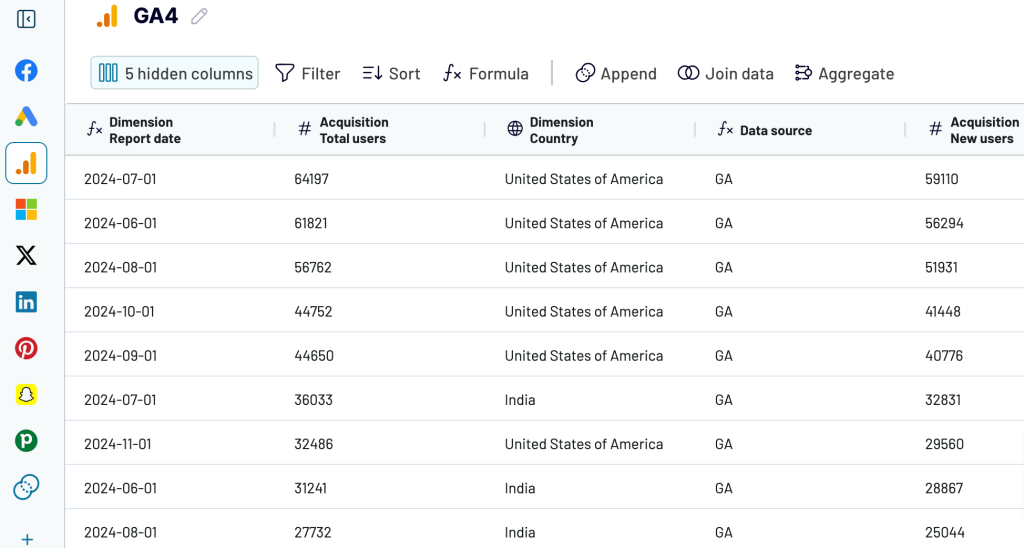Select the Pinterest sidebar icon
This screenshot has height=548, width=1024.
pyautogui.click(x=26, y=348)
